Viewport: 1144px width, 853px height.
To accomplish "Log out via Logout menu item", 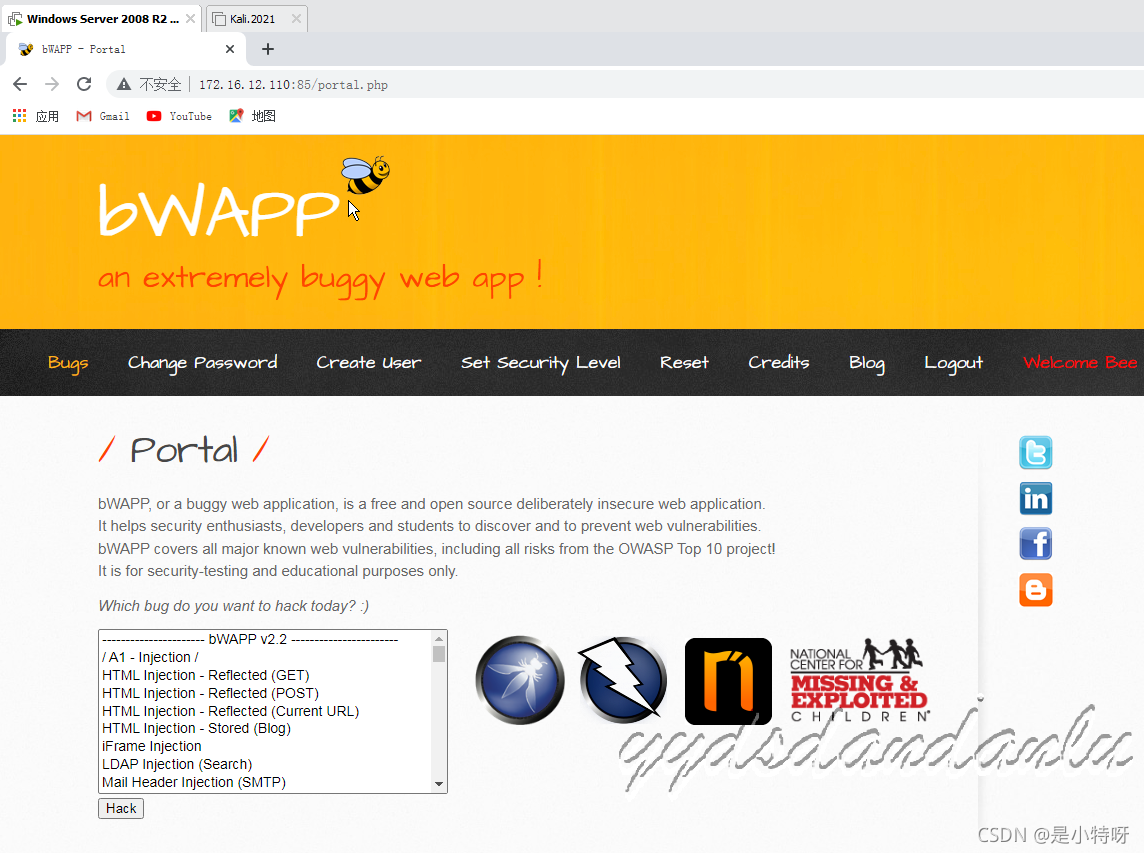I will pos(954,363).
